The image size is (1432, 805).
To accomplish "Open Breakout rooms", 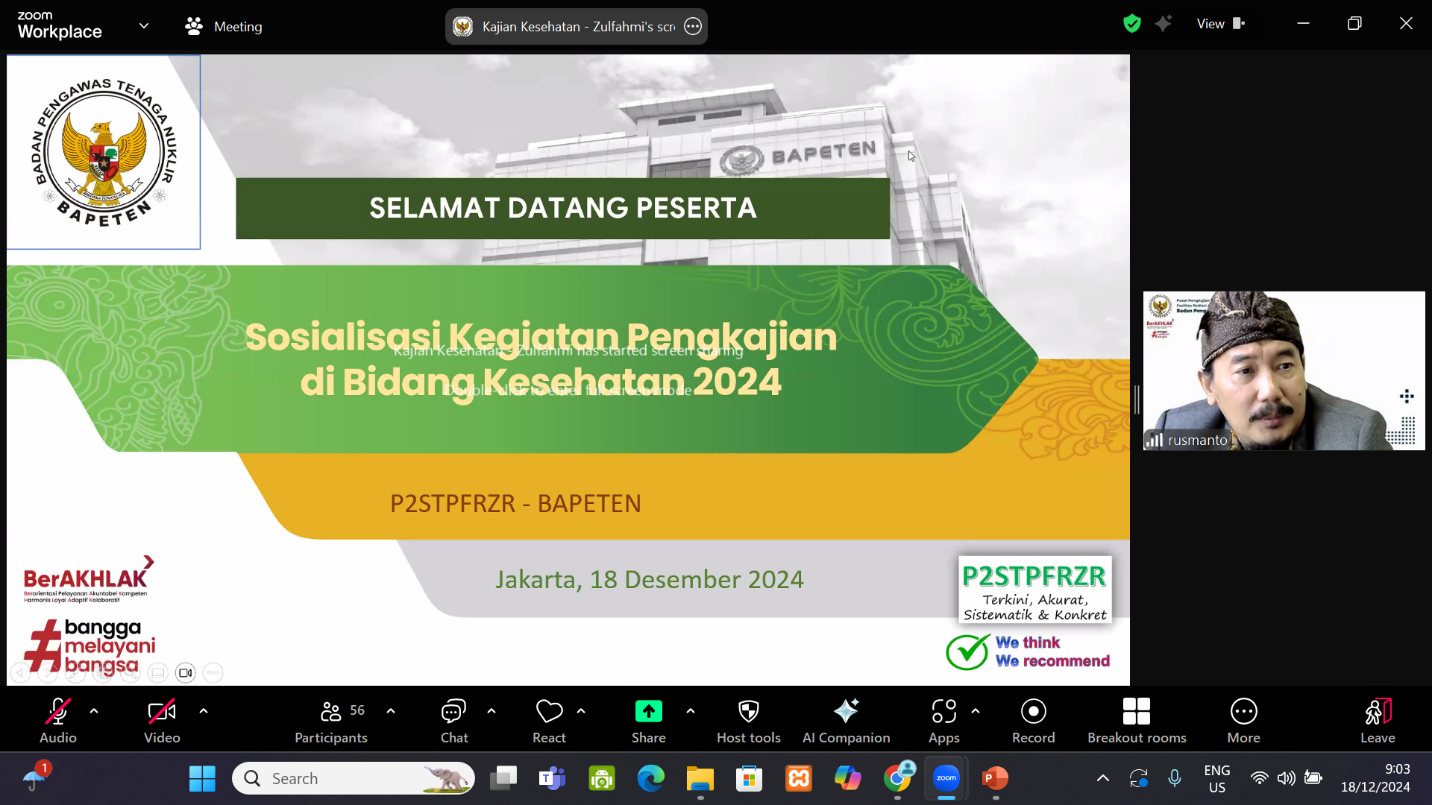I will click(1137, 720).
